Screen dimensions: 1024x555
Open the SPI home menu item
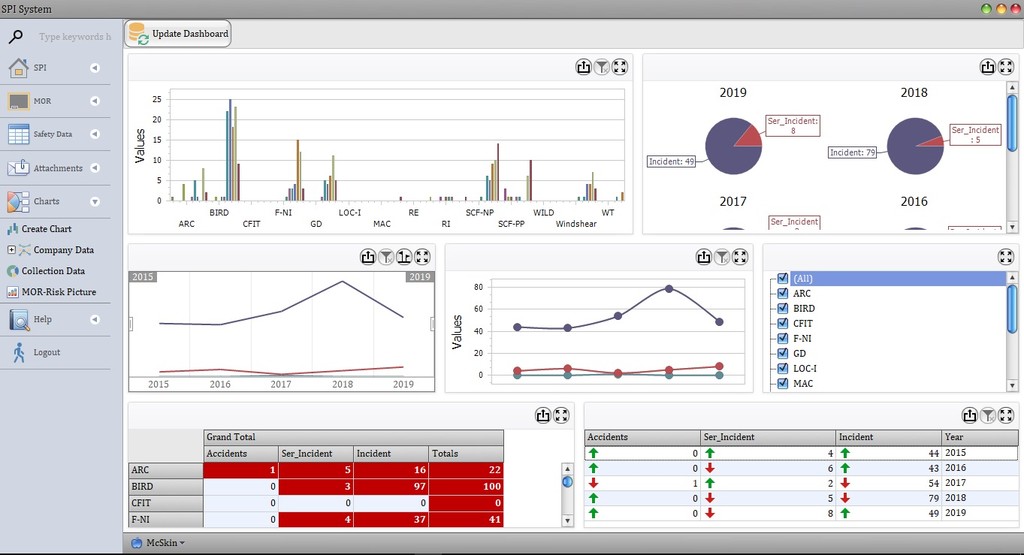coord(40,67)
